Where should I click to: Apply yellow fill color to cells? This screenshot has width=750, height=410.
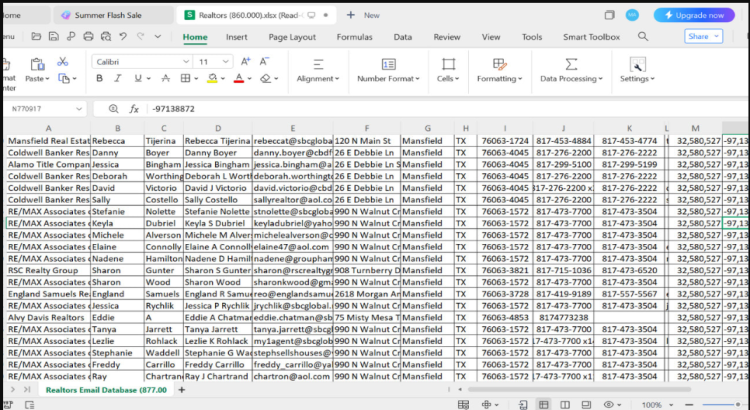point(212,78)
